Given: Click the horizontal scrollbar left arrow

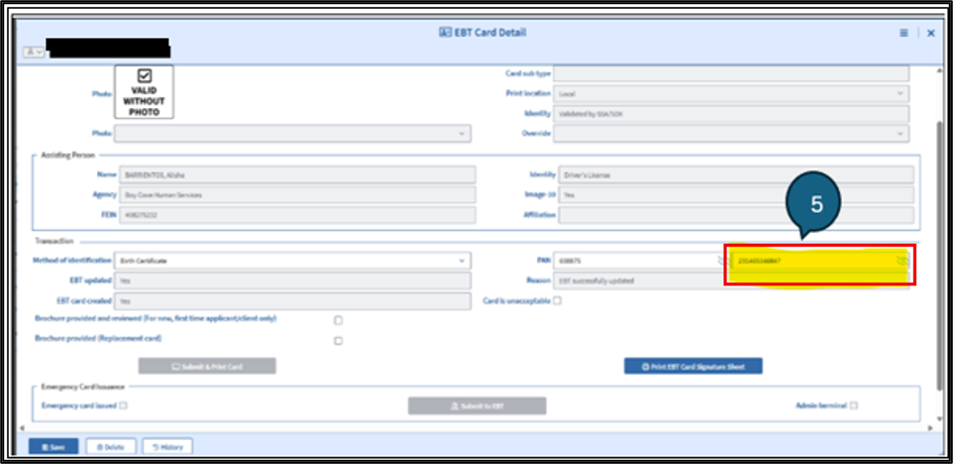Looking at the screenshot, I should pyautogui.click(x=22, y=428).
